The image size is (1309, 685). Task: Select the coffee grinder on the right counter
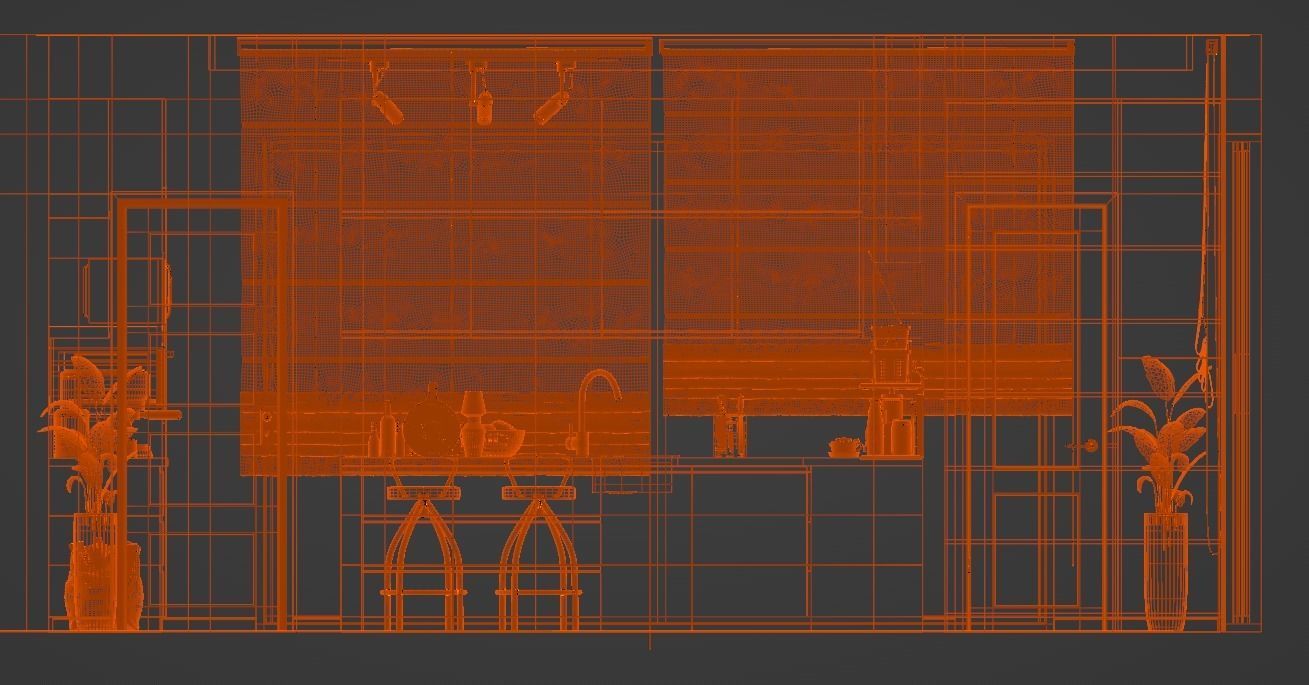[891, 390]
